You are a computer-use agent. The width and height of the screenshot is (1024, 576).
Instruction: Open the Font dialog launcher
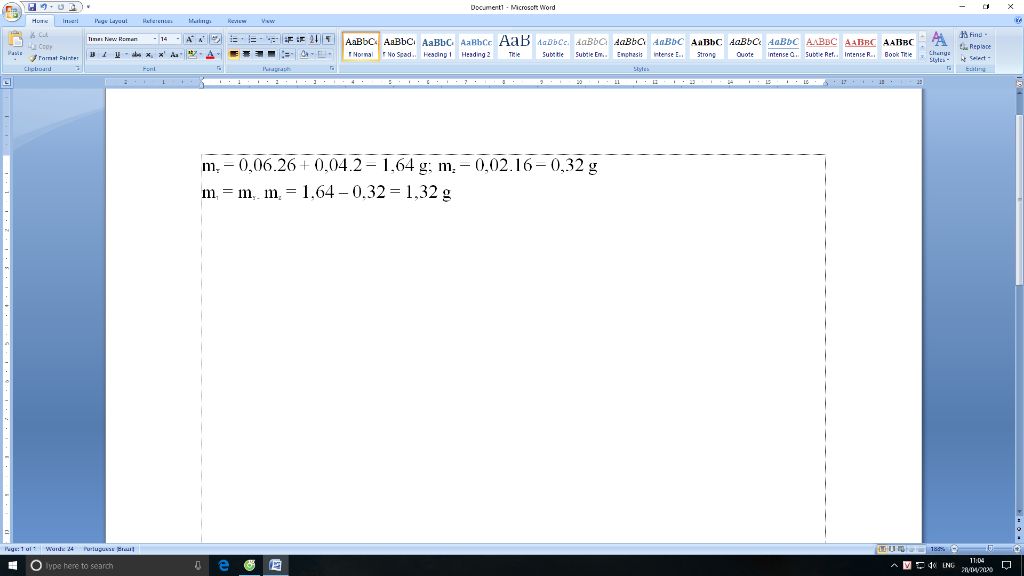point(219,69)
